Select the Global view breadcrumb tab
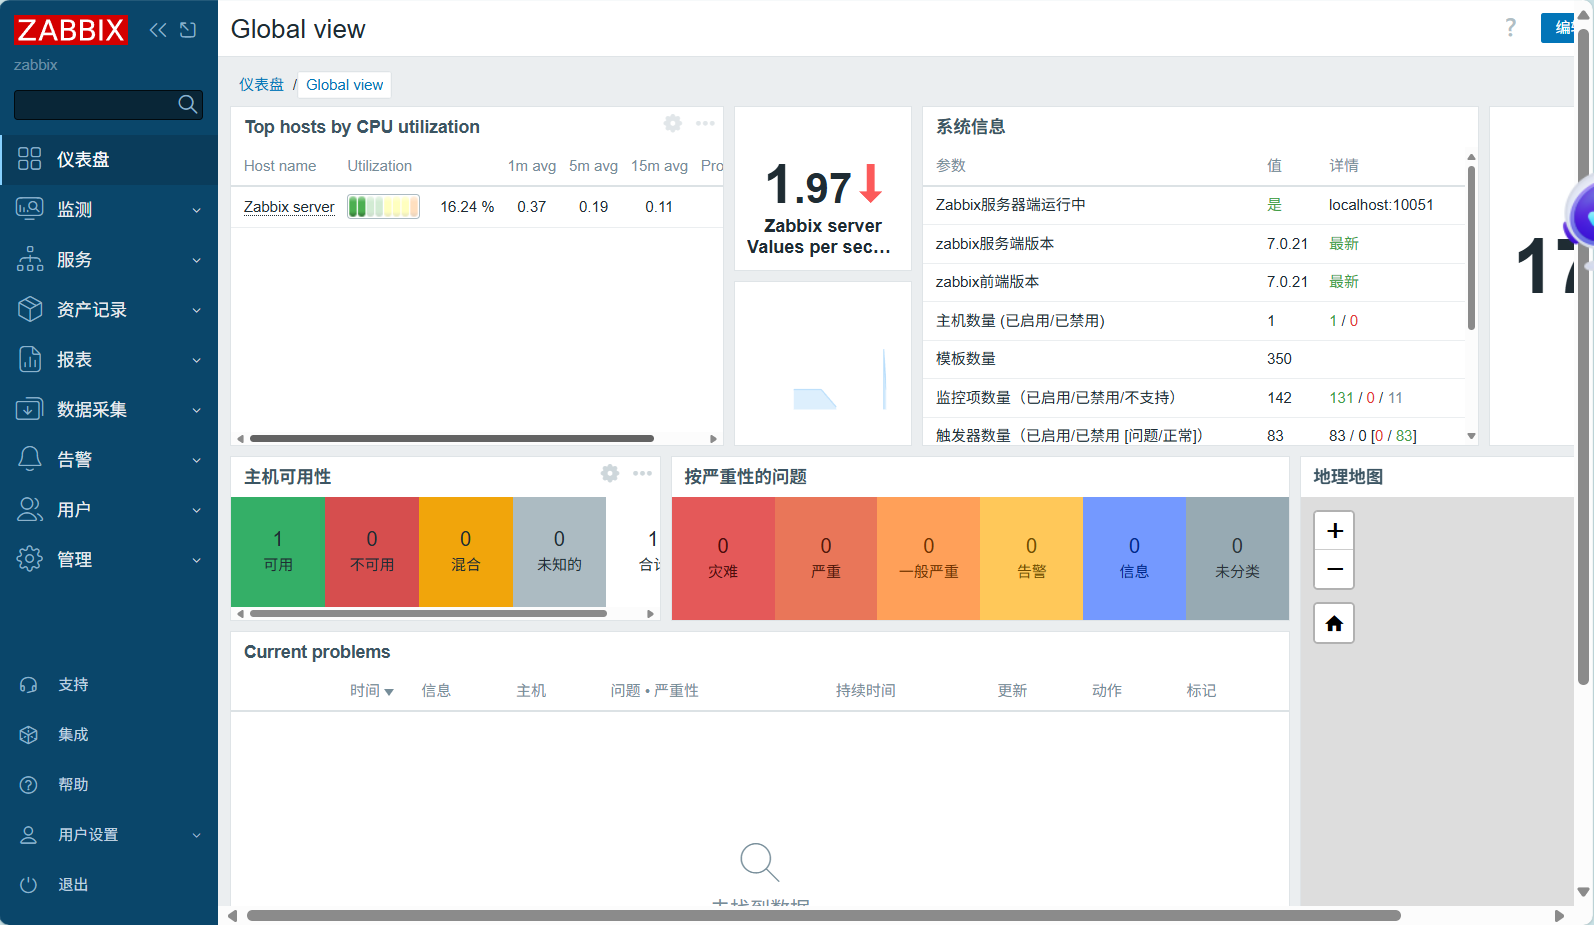1594x925 pixels. tap(344, 85)
